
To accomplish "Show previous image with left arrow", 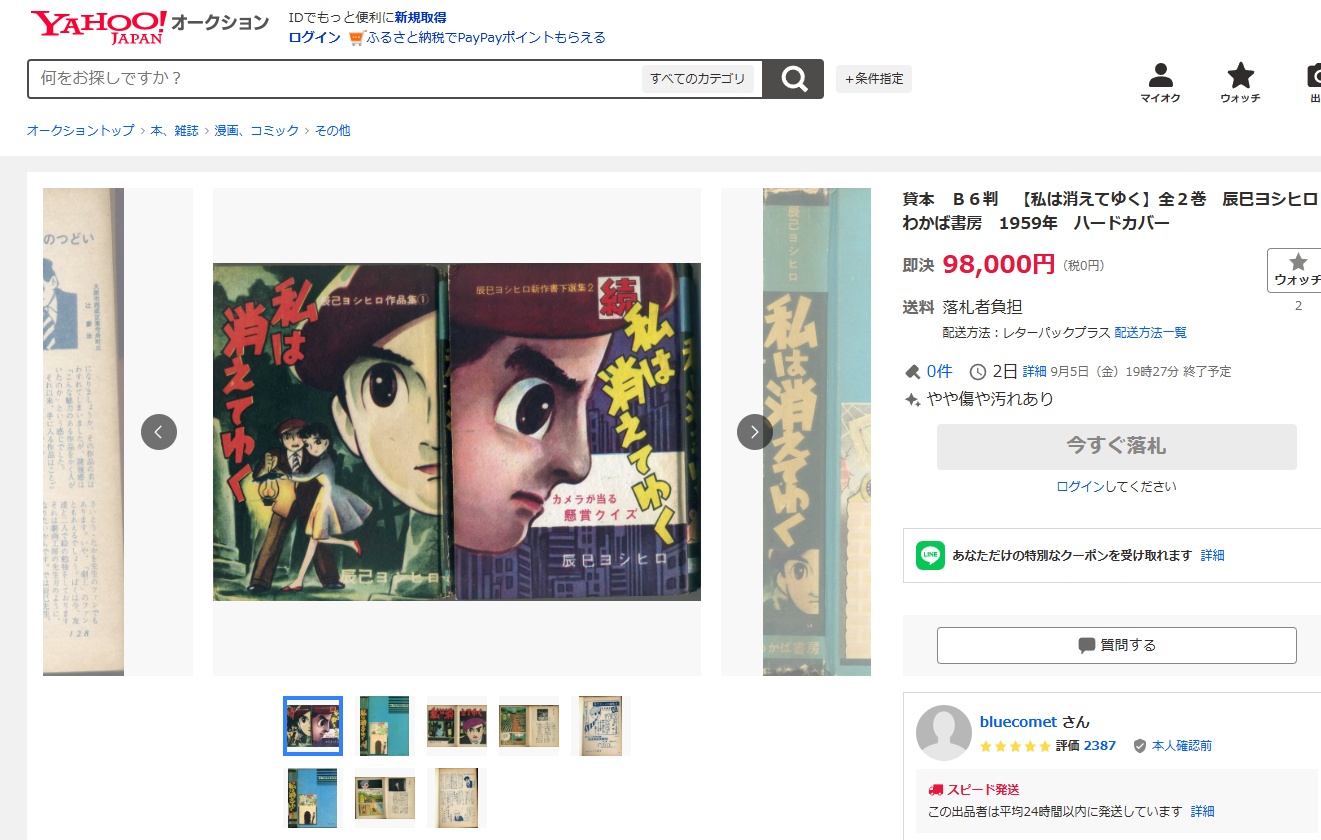I will click(159, 432).
